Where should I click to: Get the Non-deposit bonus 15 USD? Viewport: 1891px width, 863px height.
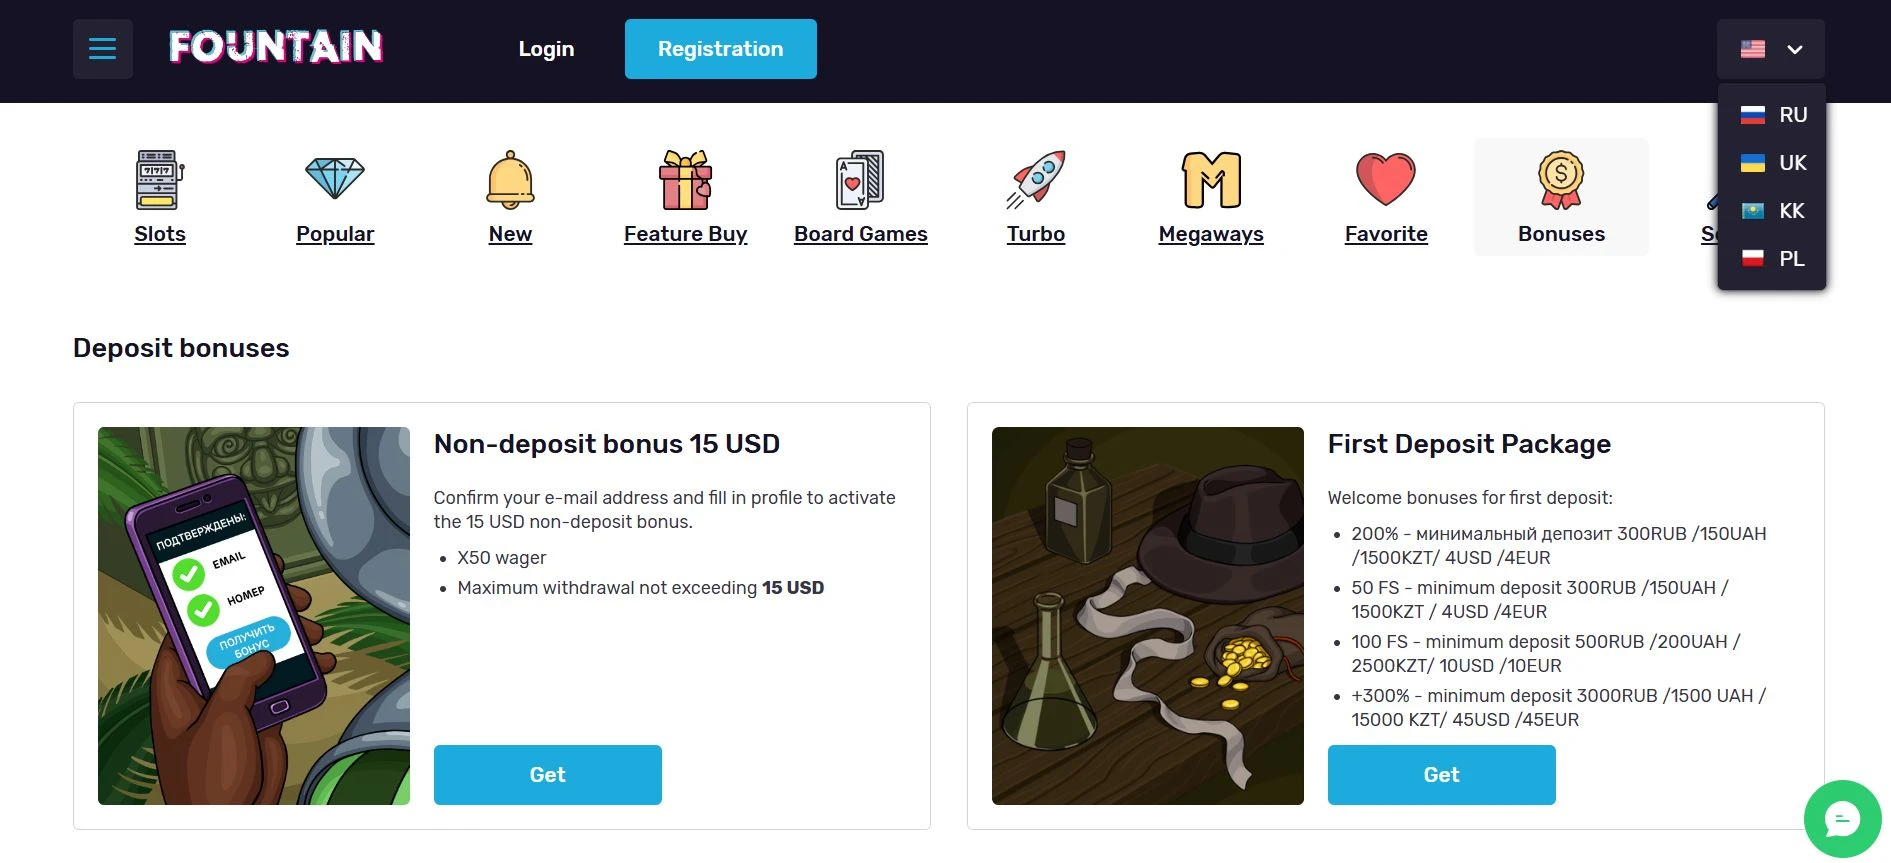[547, 775]
